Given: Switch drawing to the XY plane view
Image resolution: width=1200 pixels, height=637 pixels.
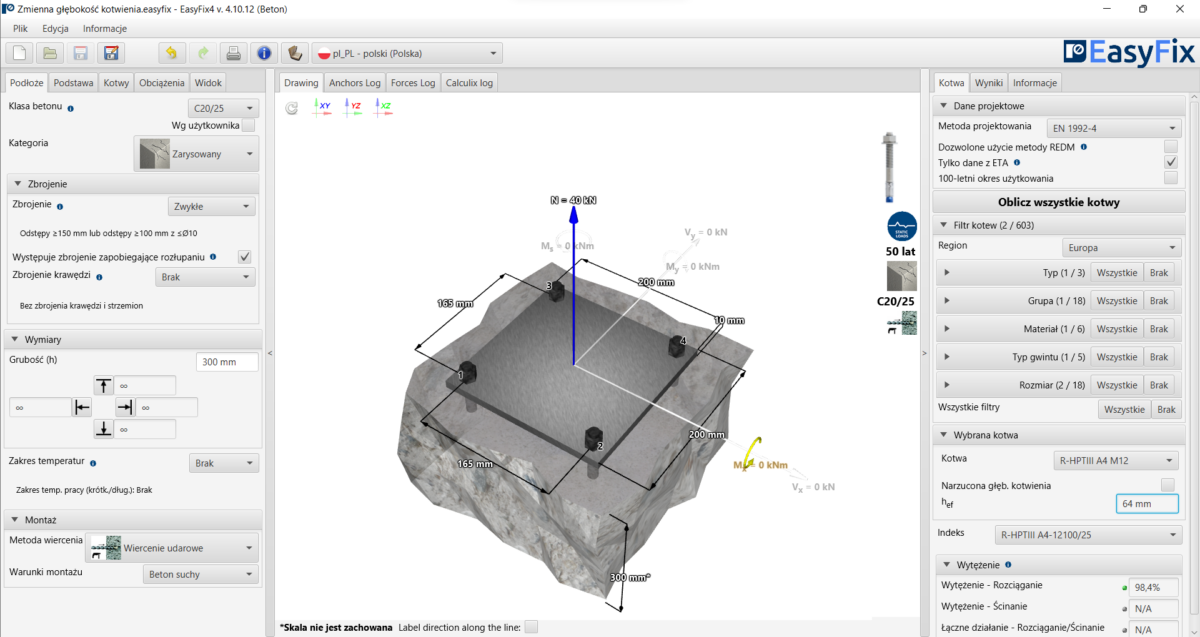Looking at the screenshot, I should 323,107.
